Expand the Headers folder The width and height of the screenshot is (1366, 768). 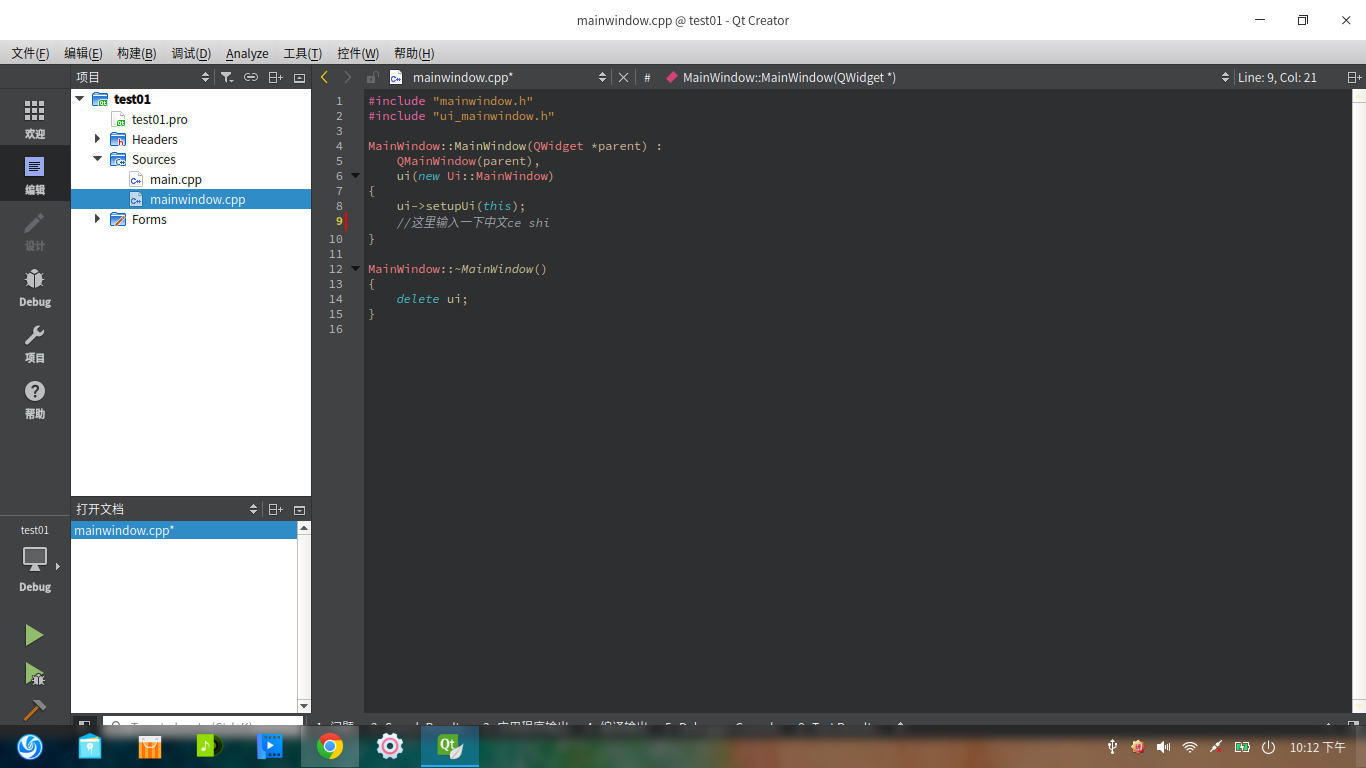click(x=97, y=139)
